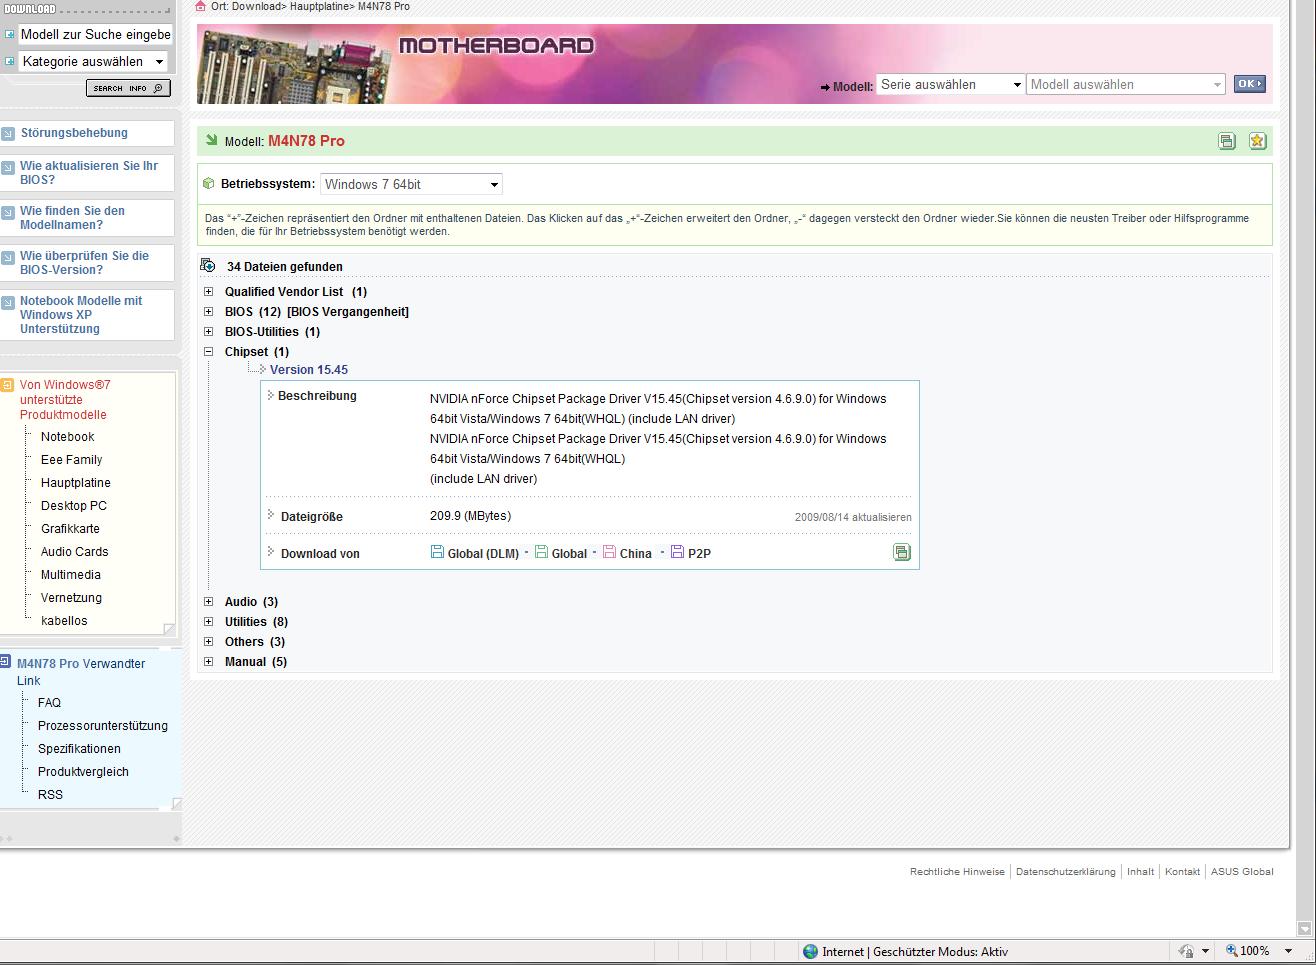Click the files-found icon next to 34 Dateien

(208, 266)
